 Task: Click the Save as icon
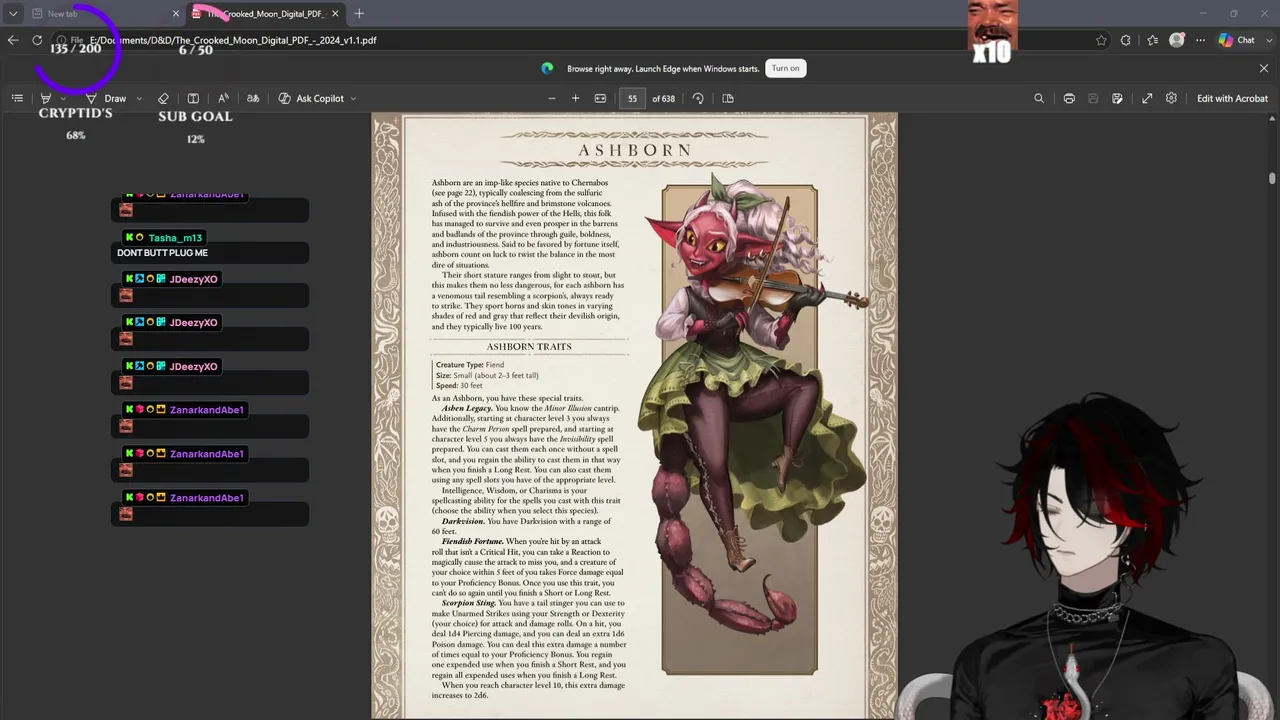pyautogui.click(x=1117, y=98)
